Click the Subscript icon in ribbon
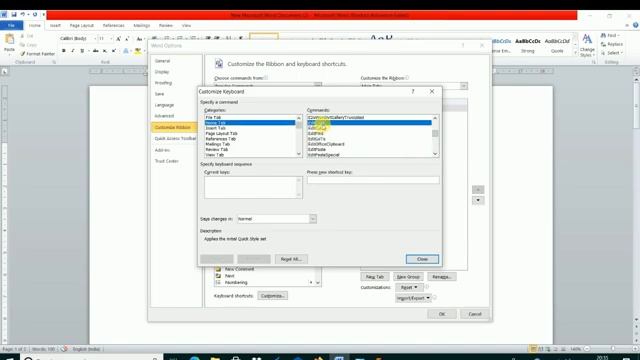Viewport: 640px width, 360px height. (x=105, y=51)
